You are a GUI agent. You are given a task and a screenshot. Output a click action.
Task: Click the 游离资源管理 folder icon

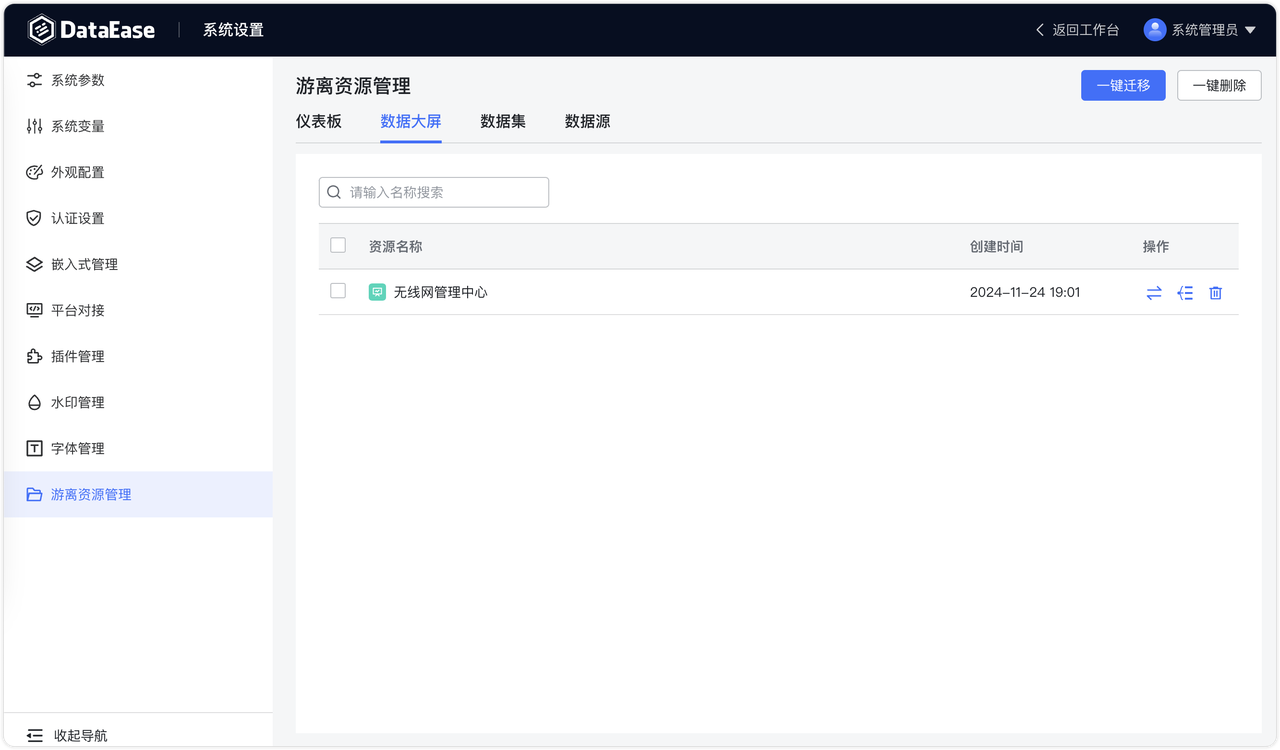point(34,494)
